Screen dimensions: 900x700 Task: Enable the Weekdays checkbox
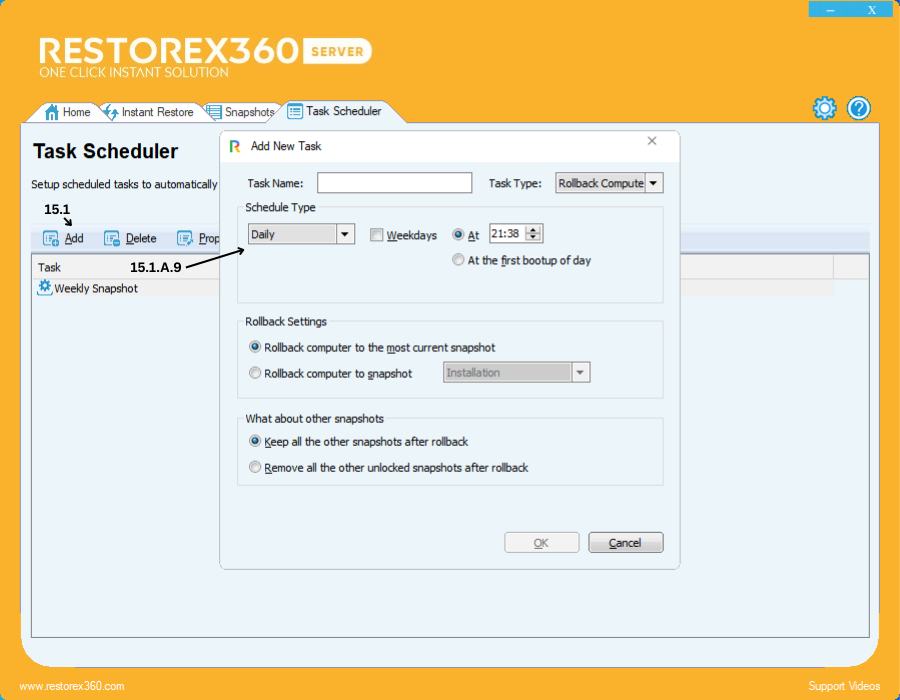pos(377,235)
